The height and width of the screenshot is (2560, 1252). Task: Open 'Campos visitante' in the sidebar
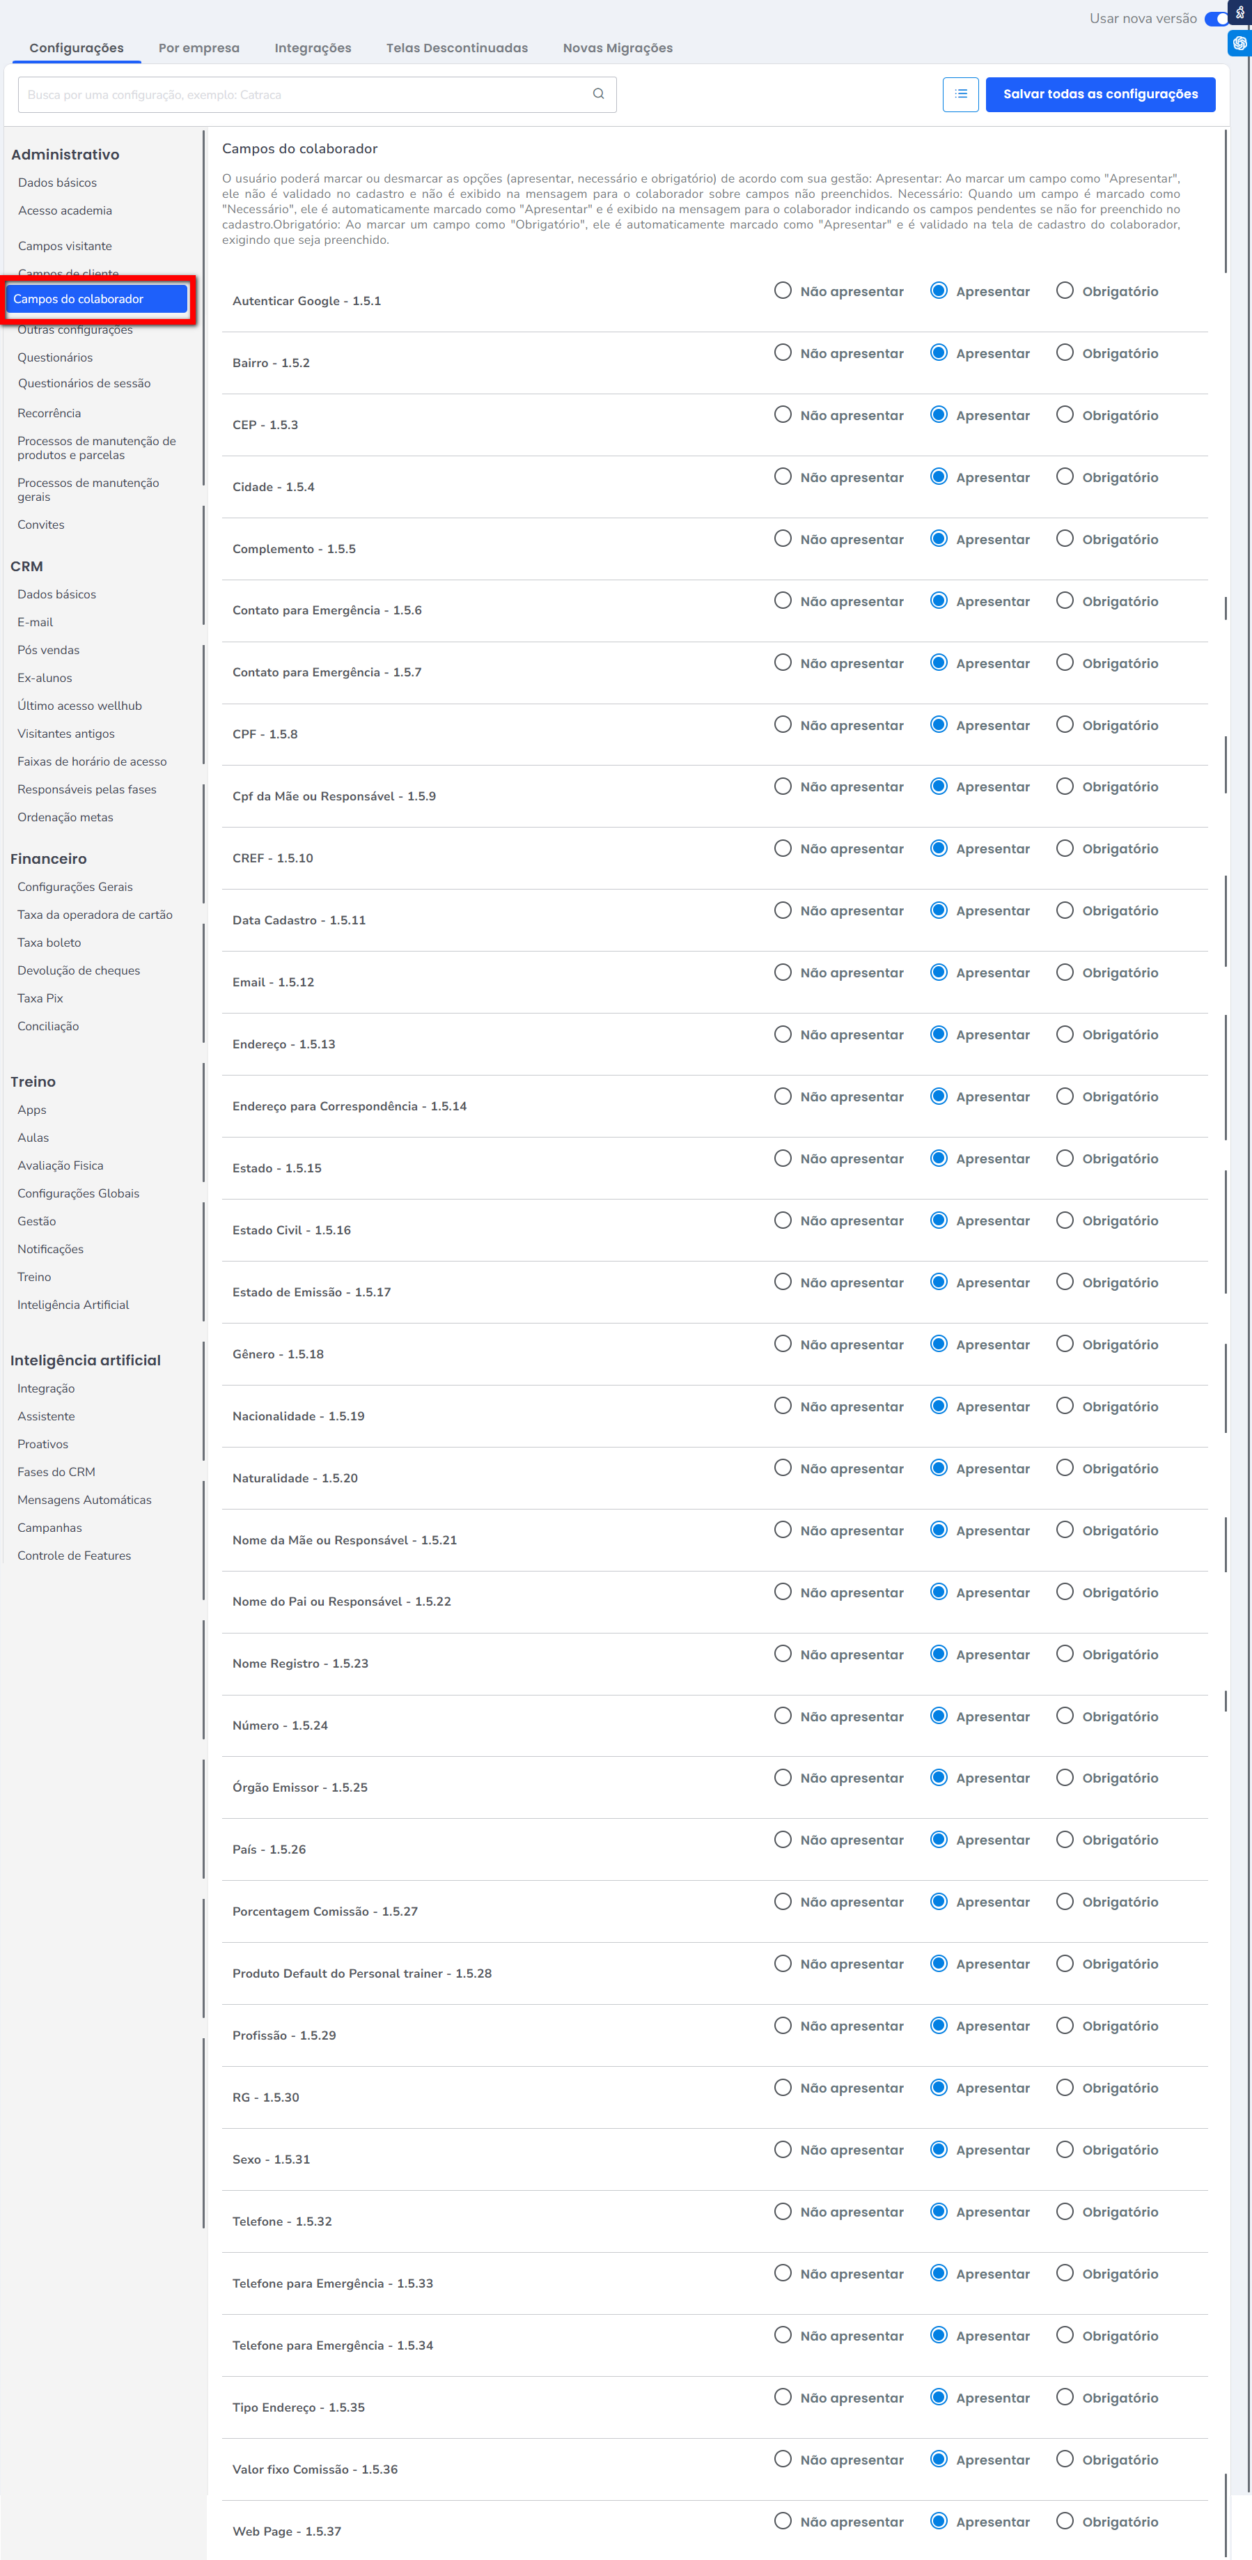(x=65, y=246)
